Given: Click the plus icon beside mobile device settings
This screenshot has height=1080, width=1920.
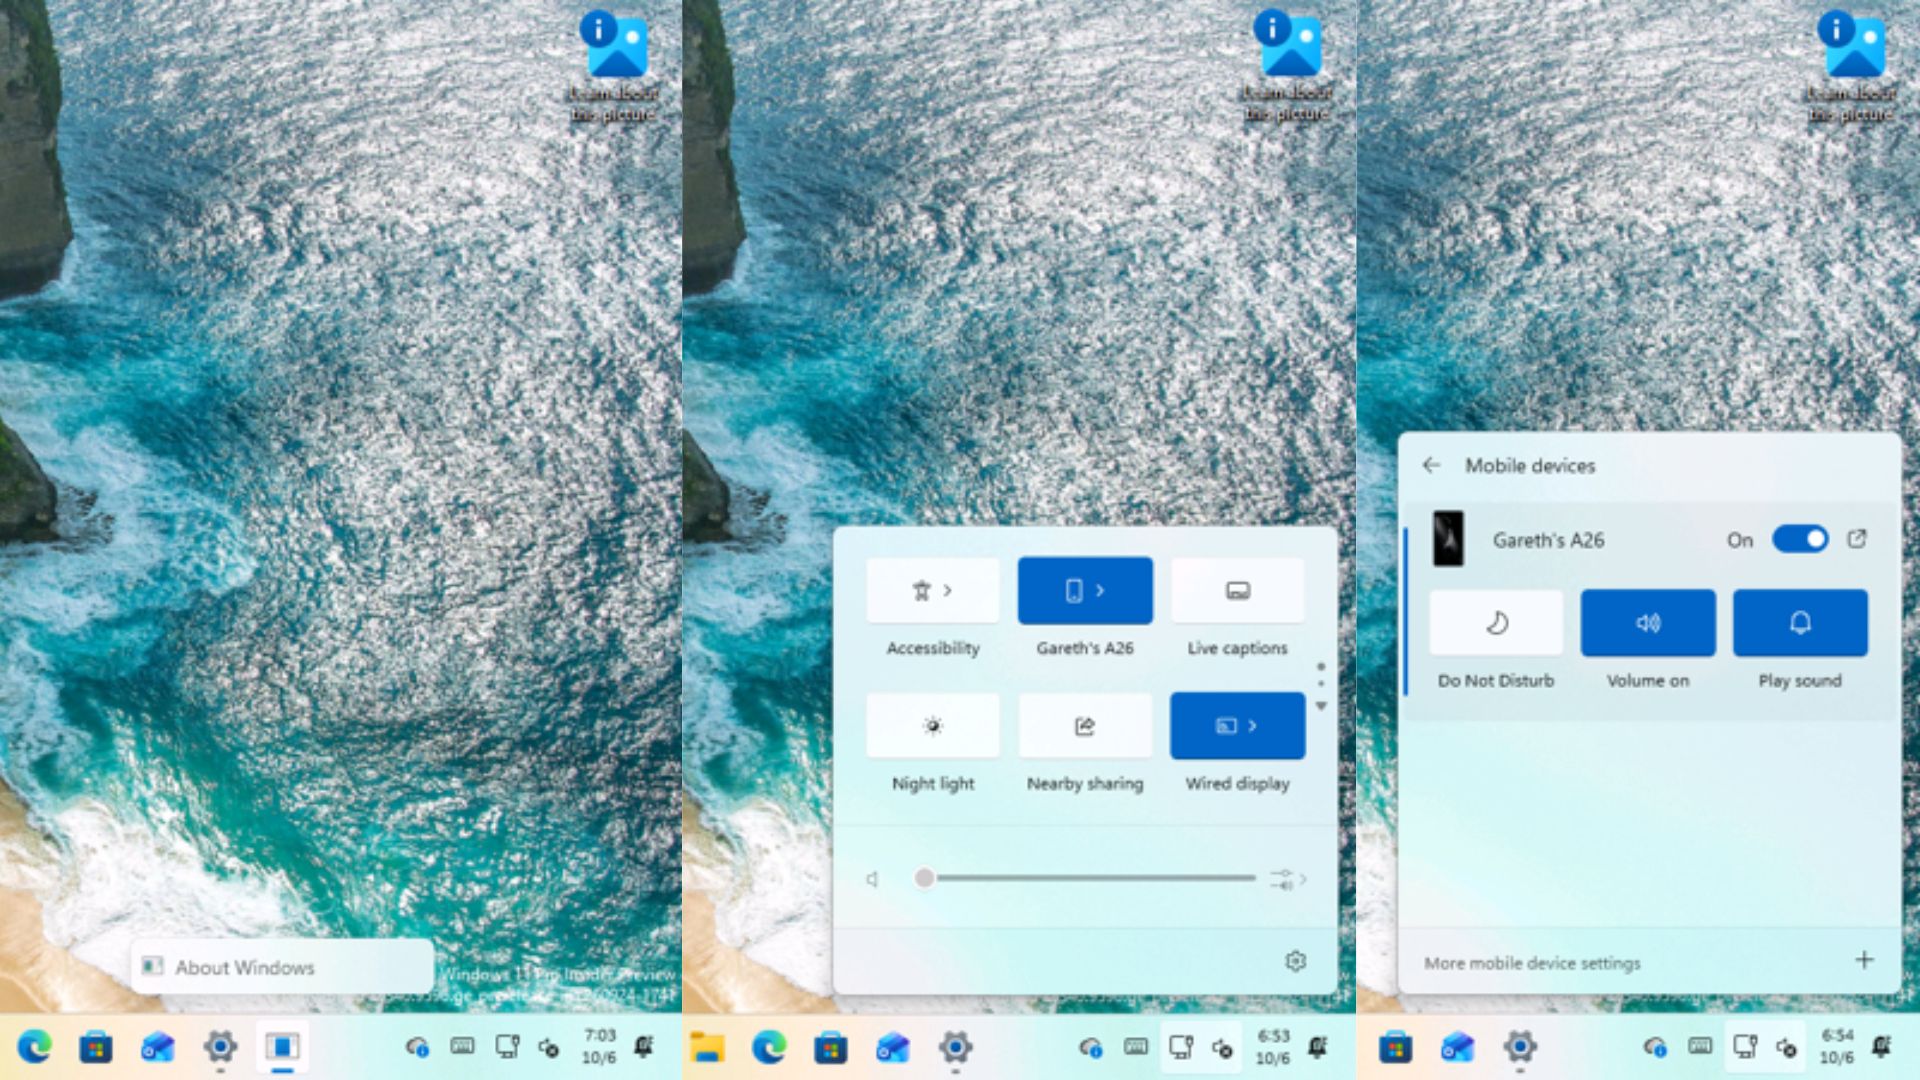Looking at the screenshot, I should (x=1864, y=960).
